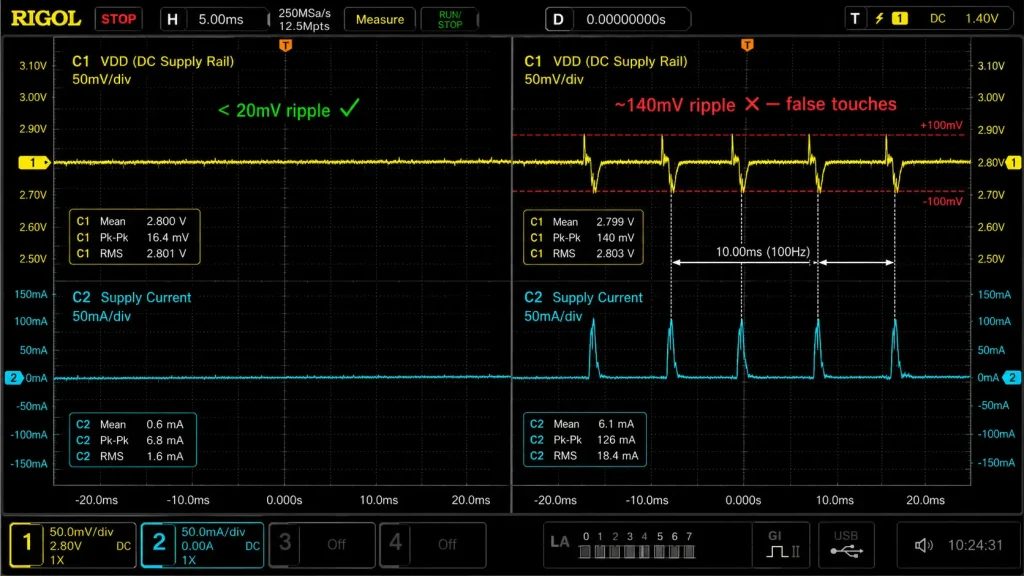Click the red STOP status button
The height and width of the screenshot is (576, 1024).
pyautogui.click(x=118, y=19)
